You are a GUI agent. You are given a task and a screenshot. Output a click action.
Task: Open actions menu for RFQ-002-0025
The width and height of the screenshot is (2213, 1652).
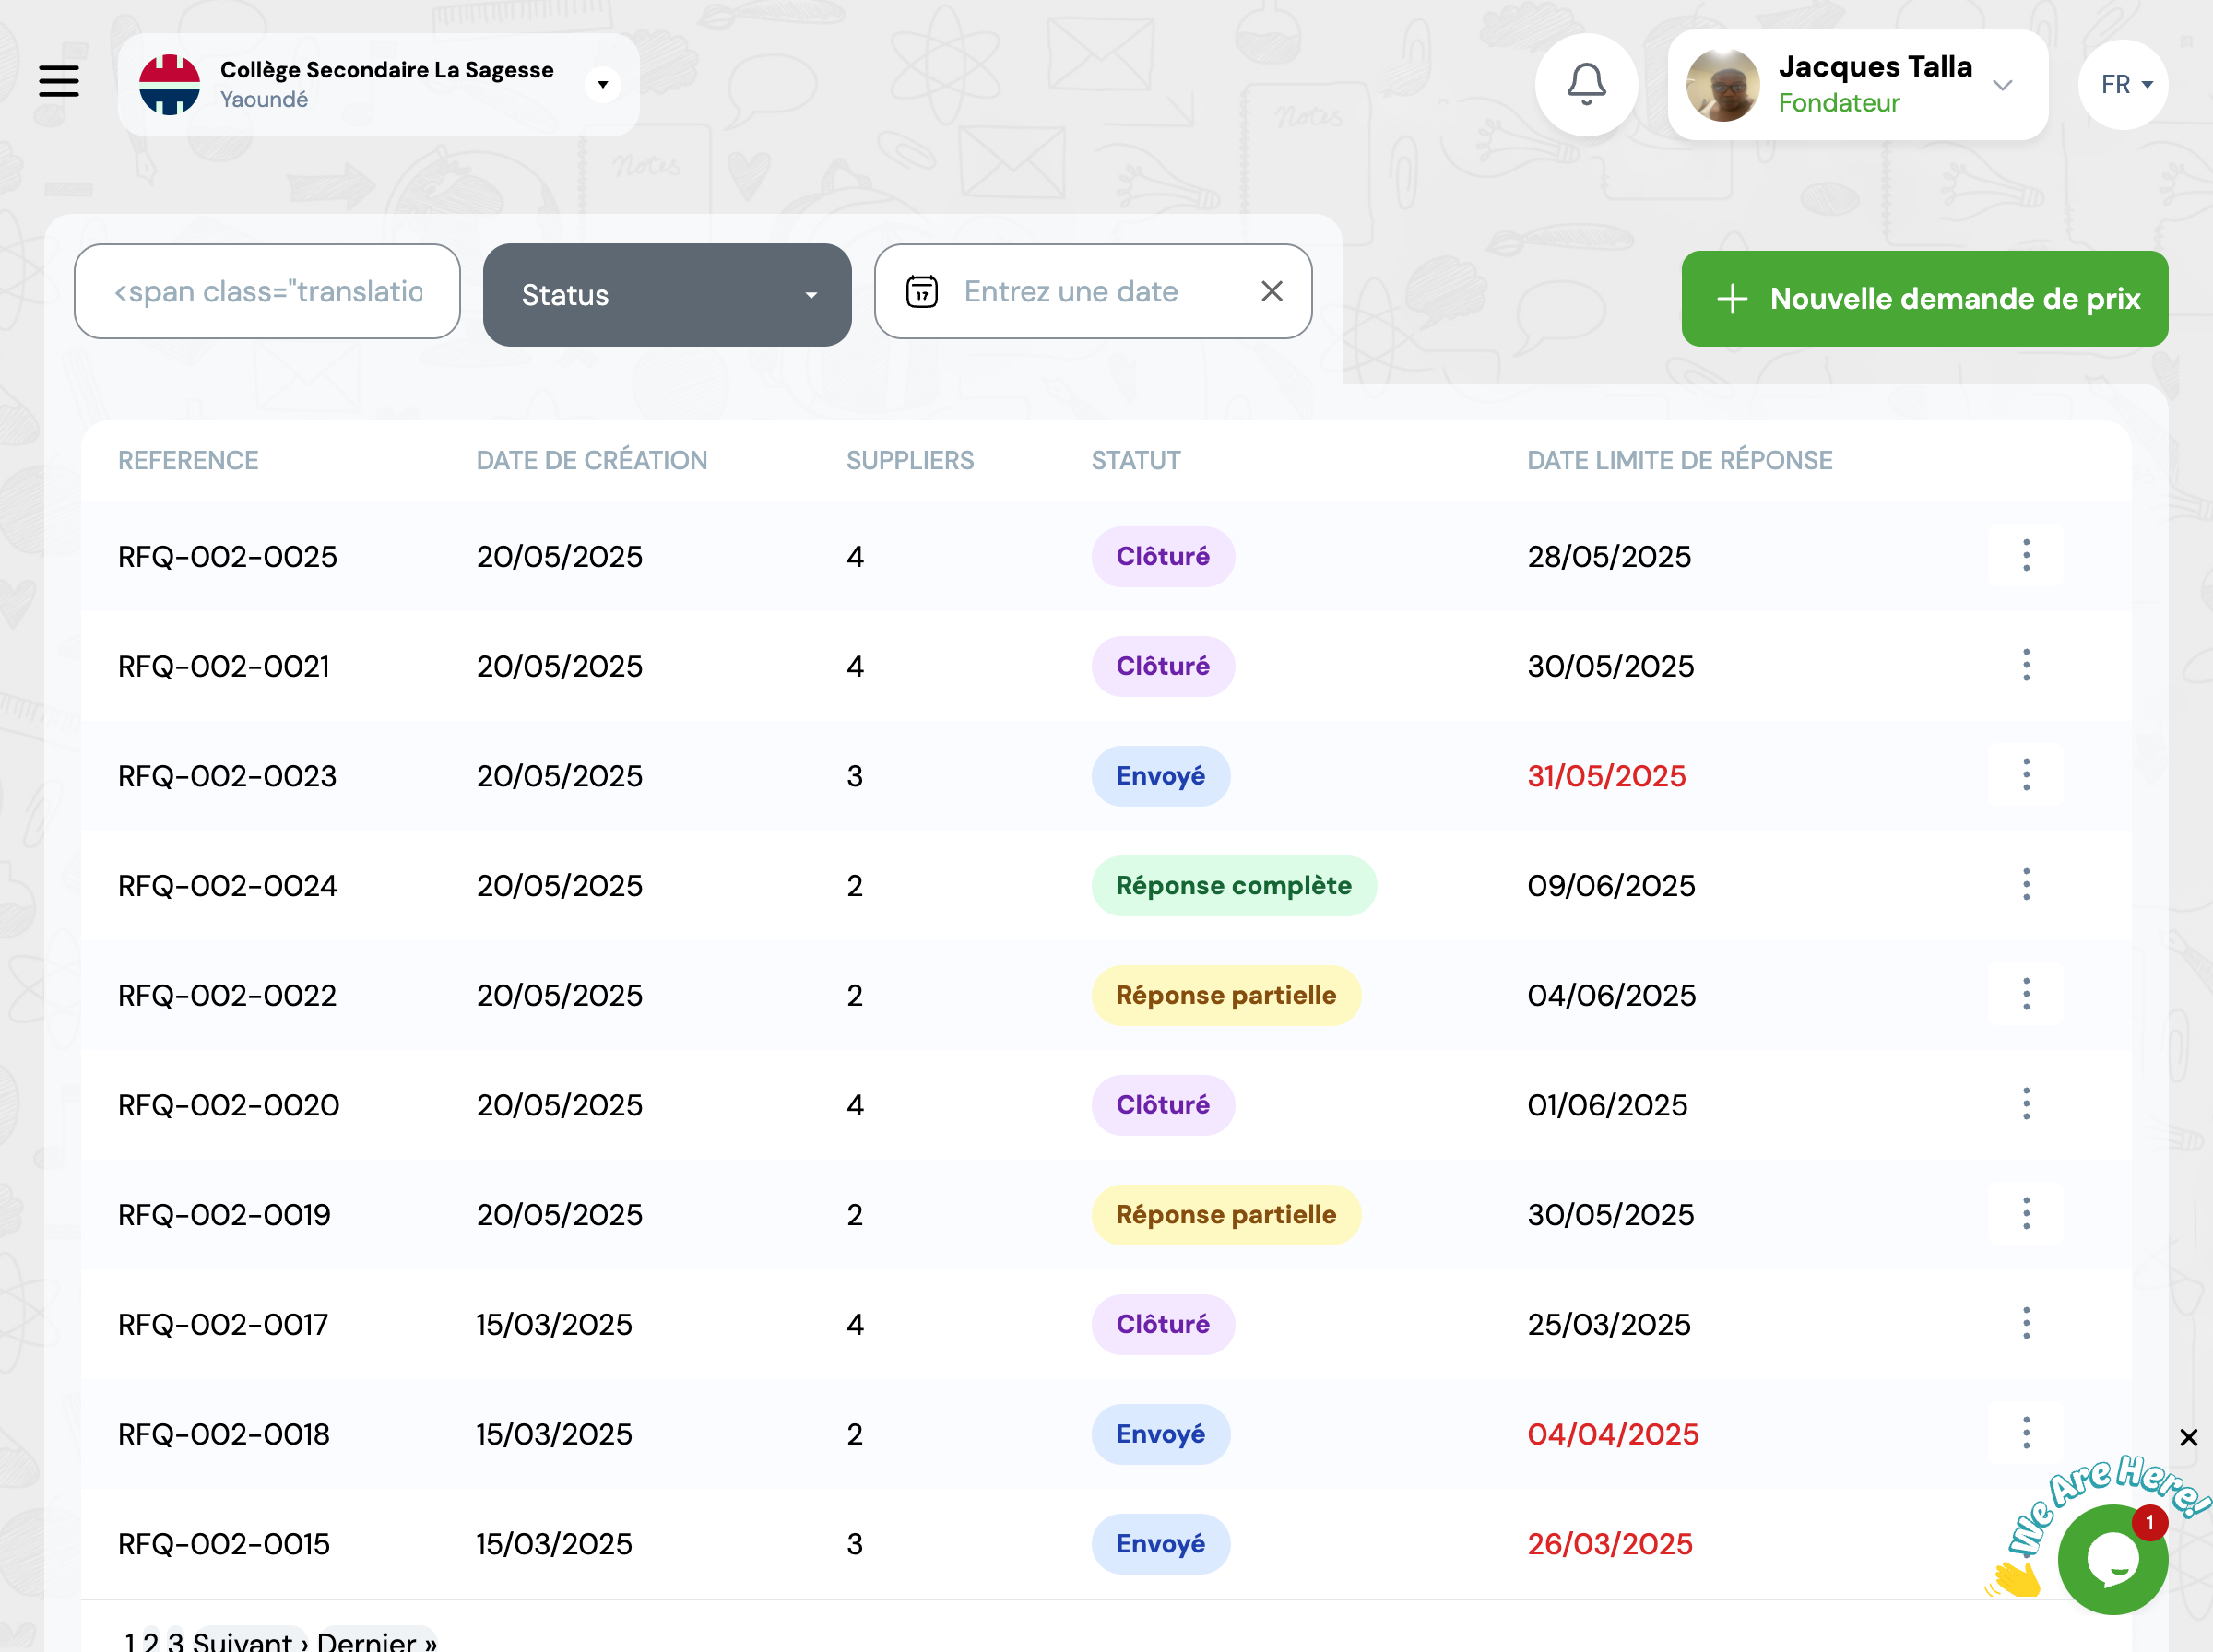[x=2025, y=556]
